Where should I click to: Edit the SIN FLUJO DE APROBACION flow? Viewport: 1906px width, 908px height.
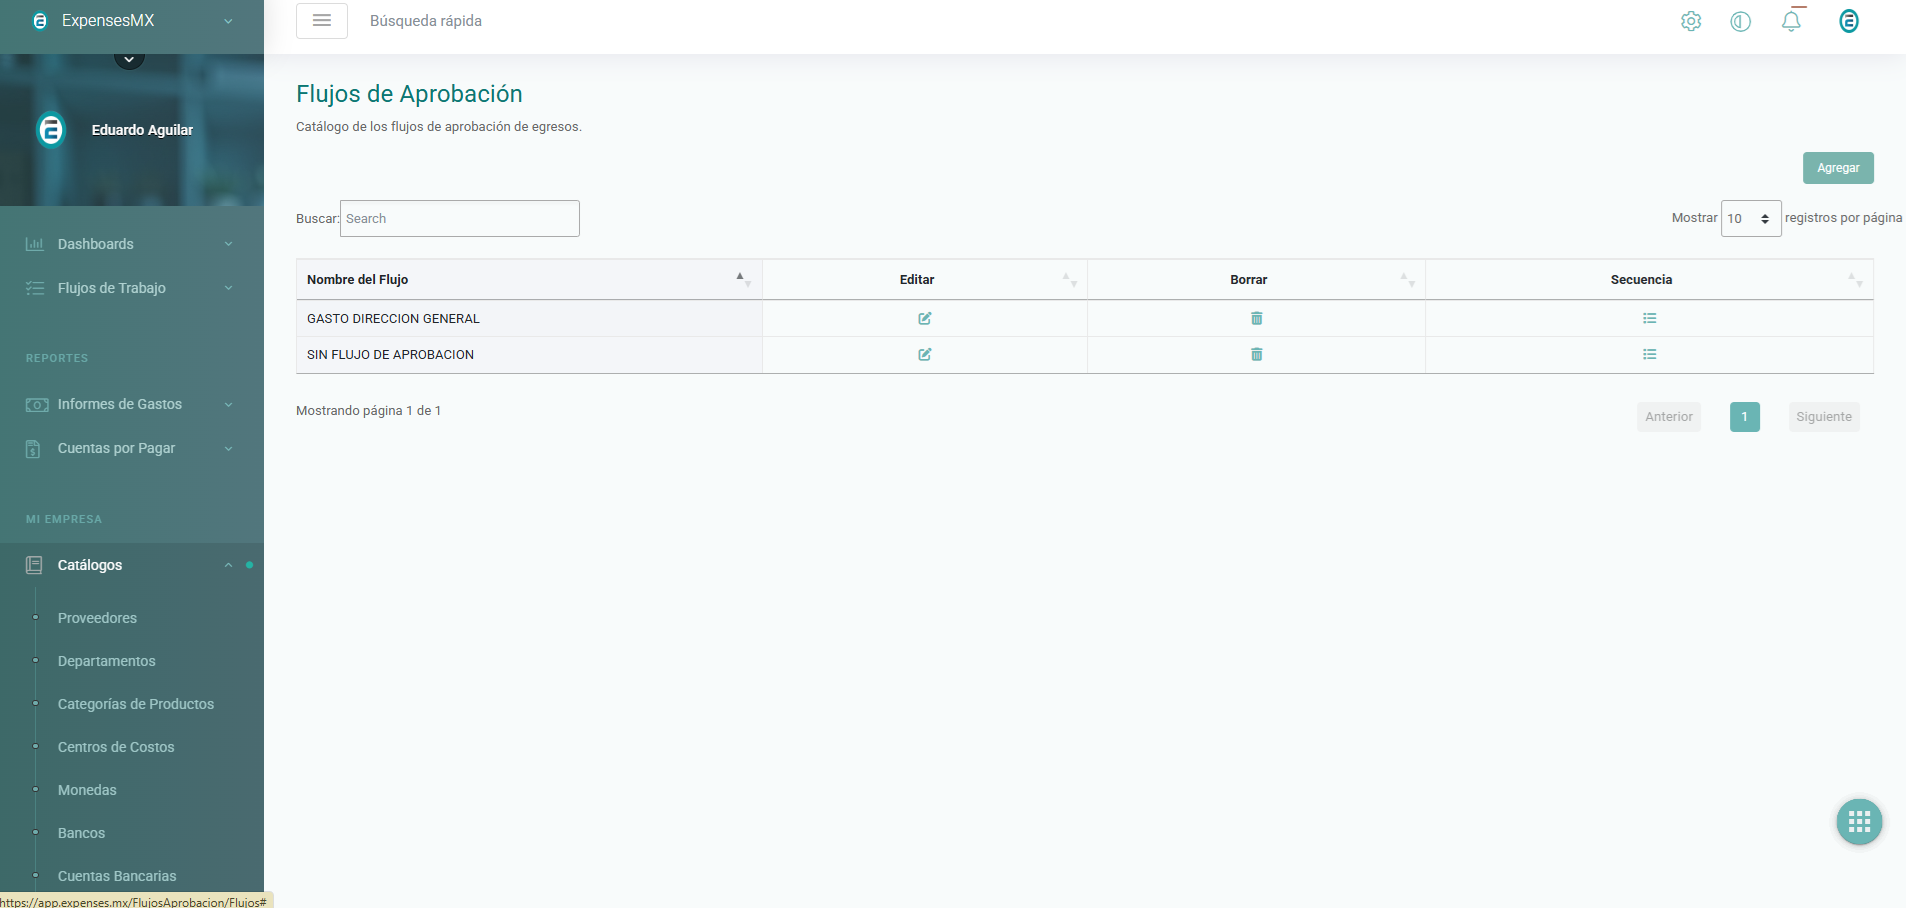click(924, 354)
